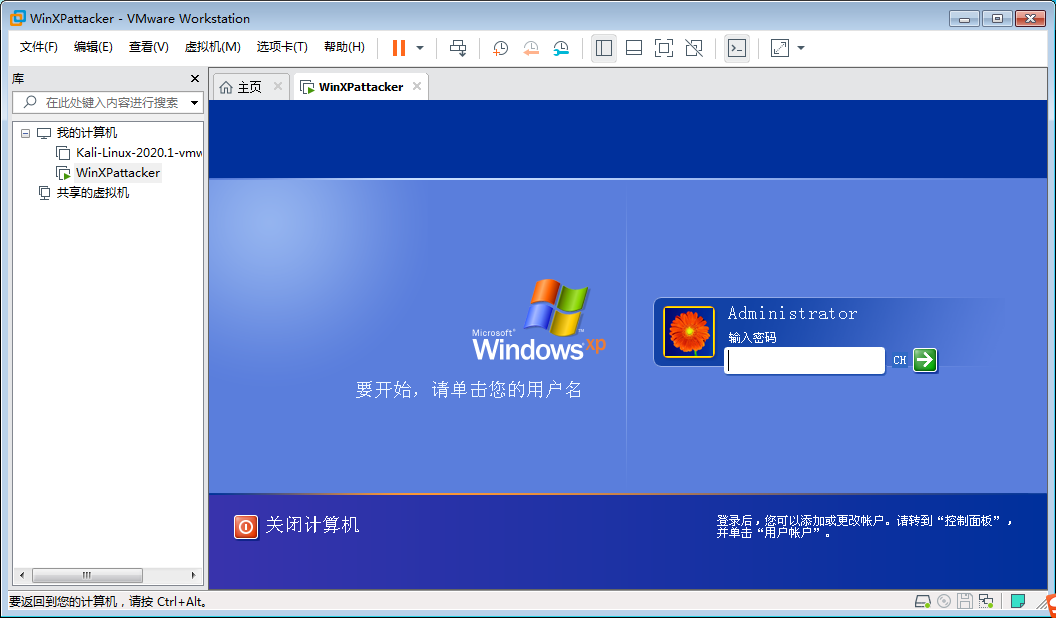1056x618 pixels.
Task: Click the teal message log note icon
Action: tap(1018, 601)
